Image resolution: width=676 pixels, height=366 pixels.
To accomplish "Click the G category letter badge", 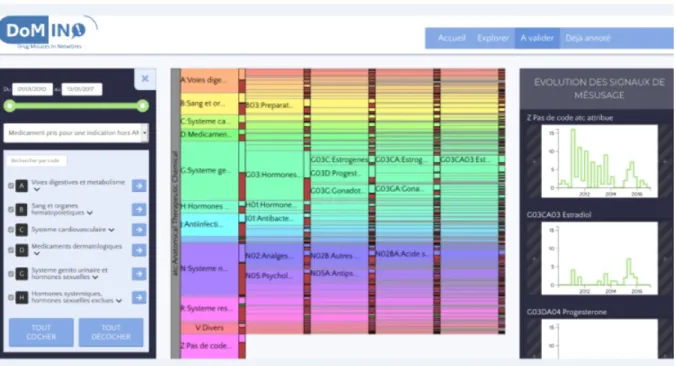I will (x=22, y=274).
